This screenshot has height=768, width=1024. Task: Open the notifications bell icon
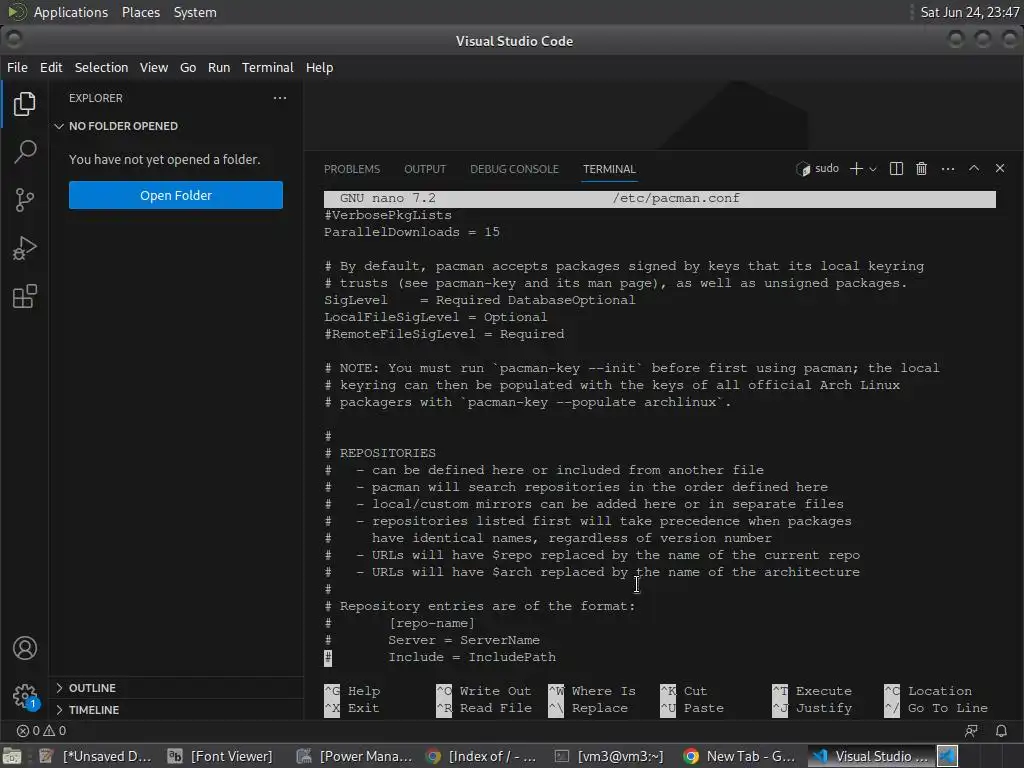click(x=1001, y=731)
